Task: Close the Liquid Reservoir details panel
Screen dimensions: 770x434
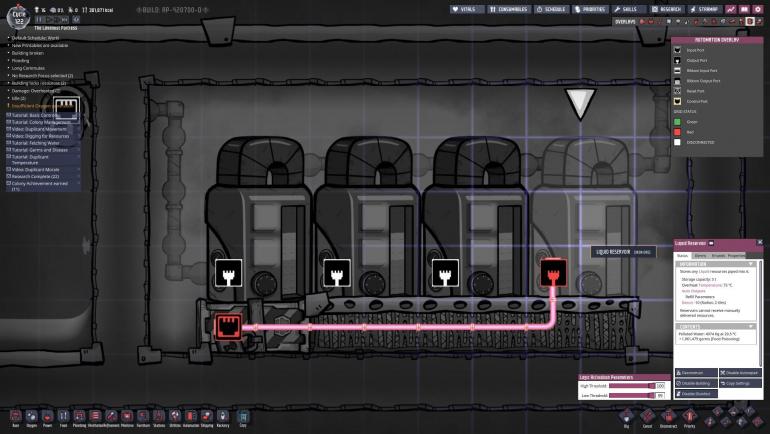Action: [x=760, y=242]
